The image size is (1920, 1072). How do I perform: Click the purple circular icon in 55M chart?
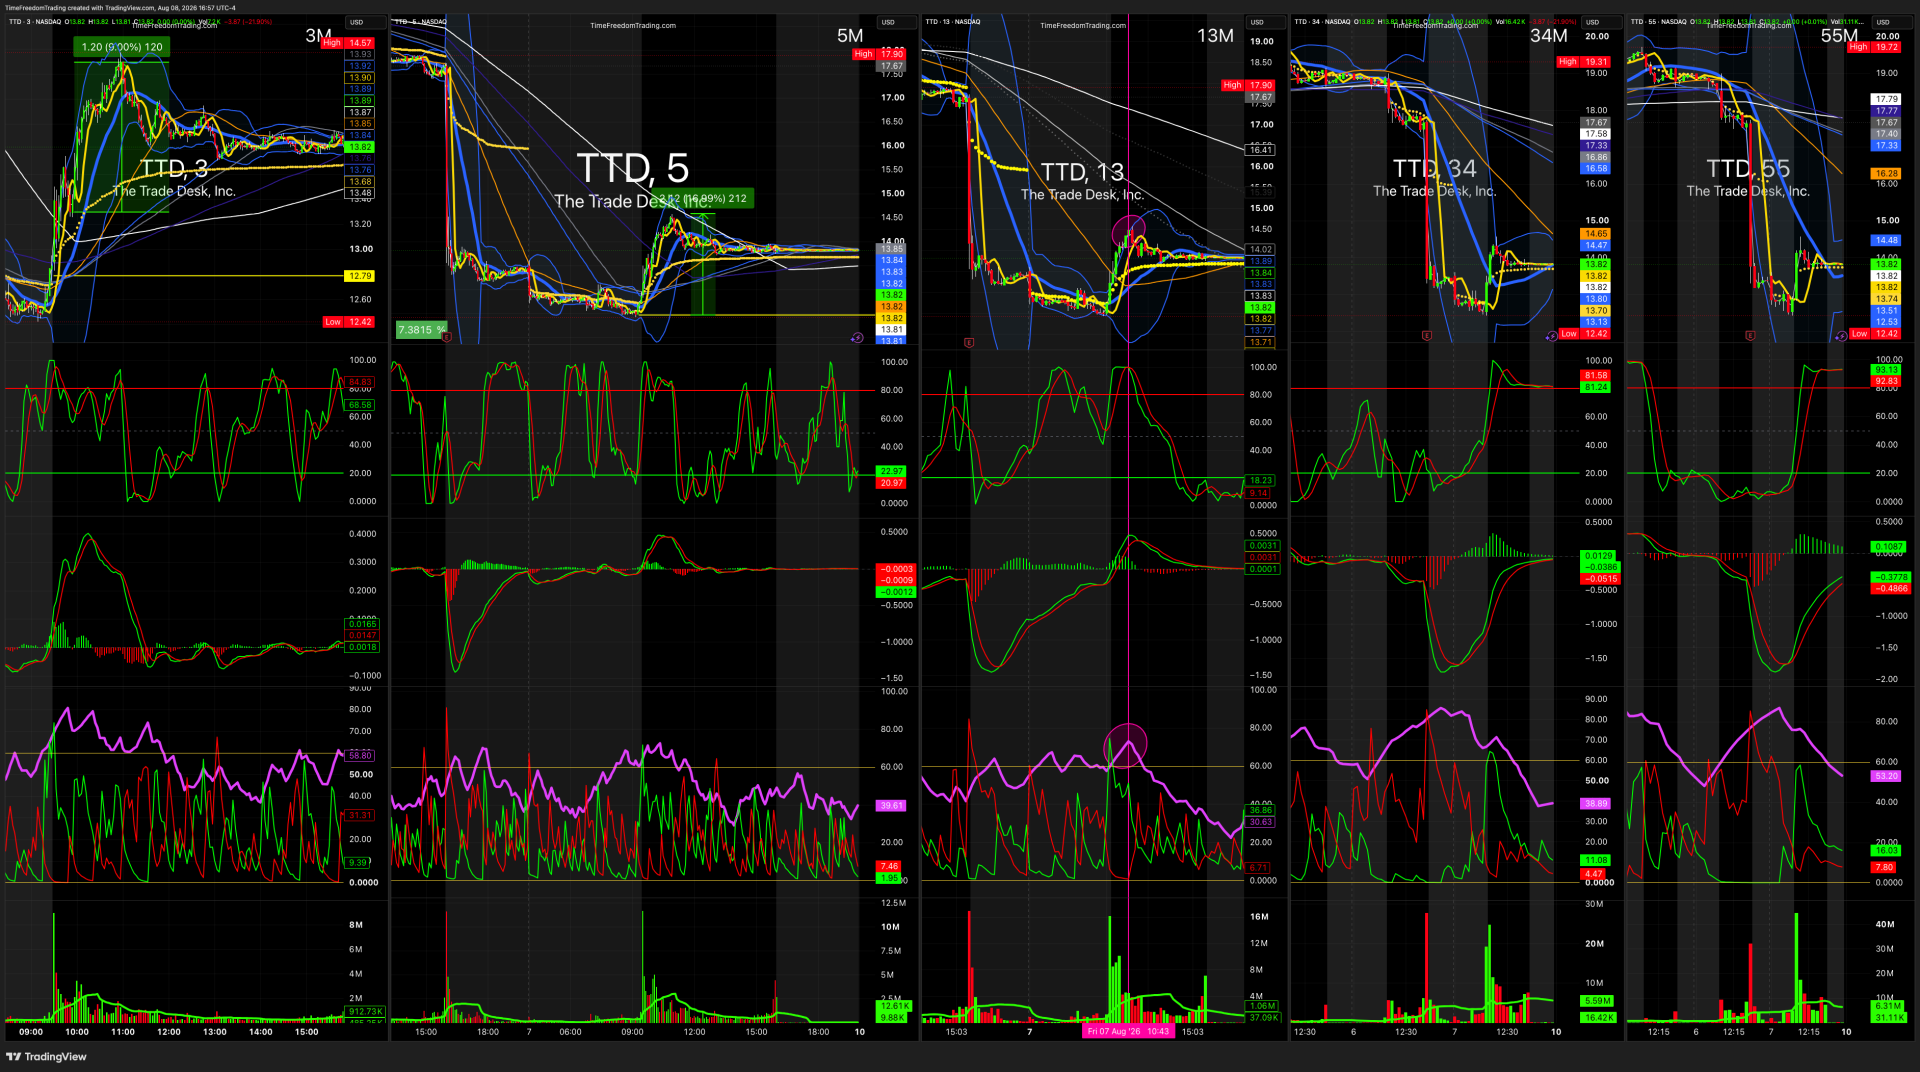click(x=1841, y=336)
